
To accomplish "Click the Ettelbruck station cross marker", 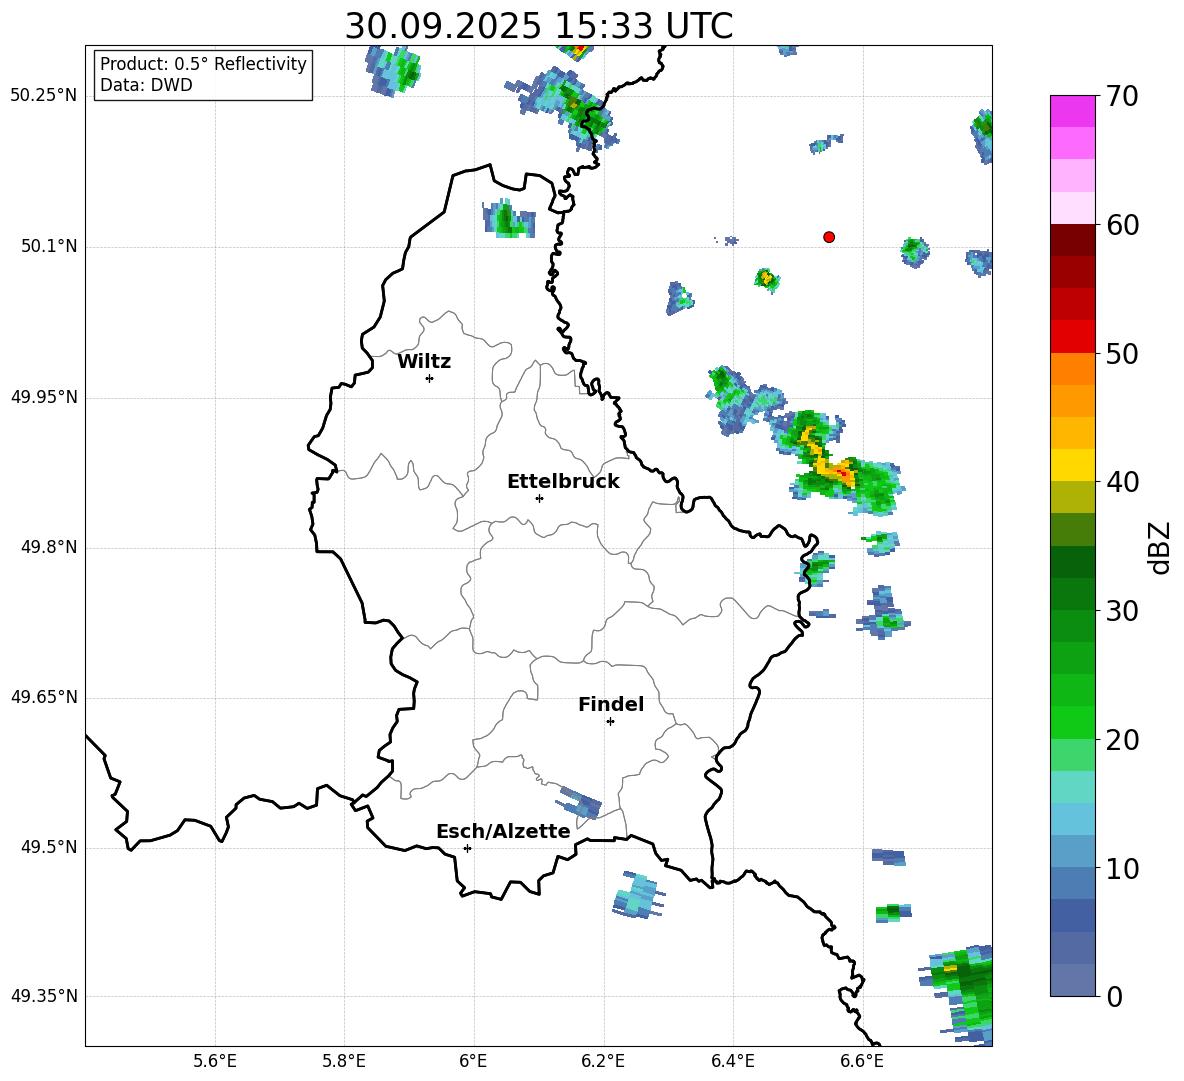I will 539,498.
